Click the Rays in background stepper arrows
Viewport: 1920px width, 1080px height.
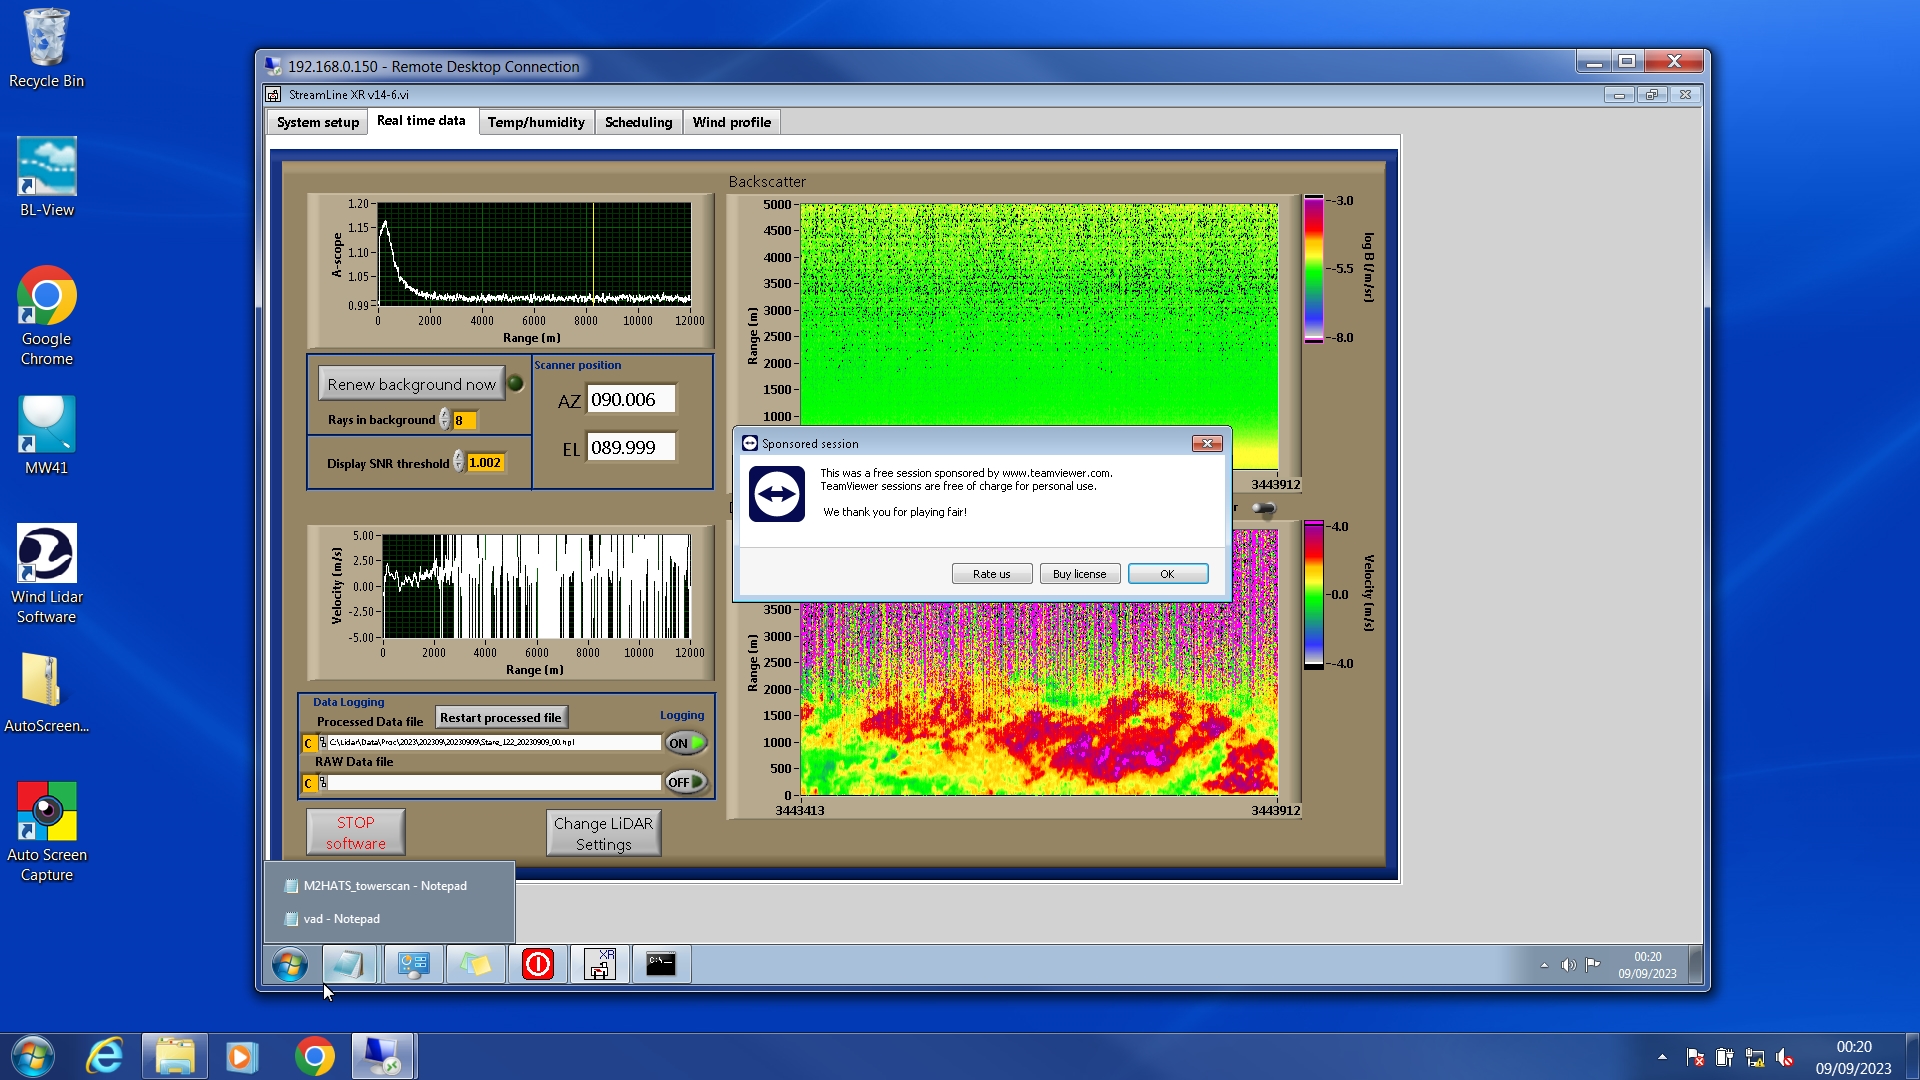point(444,420)
